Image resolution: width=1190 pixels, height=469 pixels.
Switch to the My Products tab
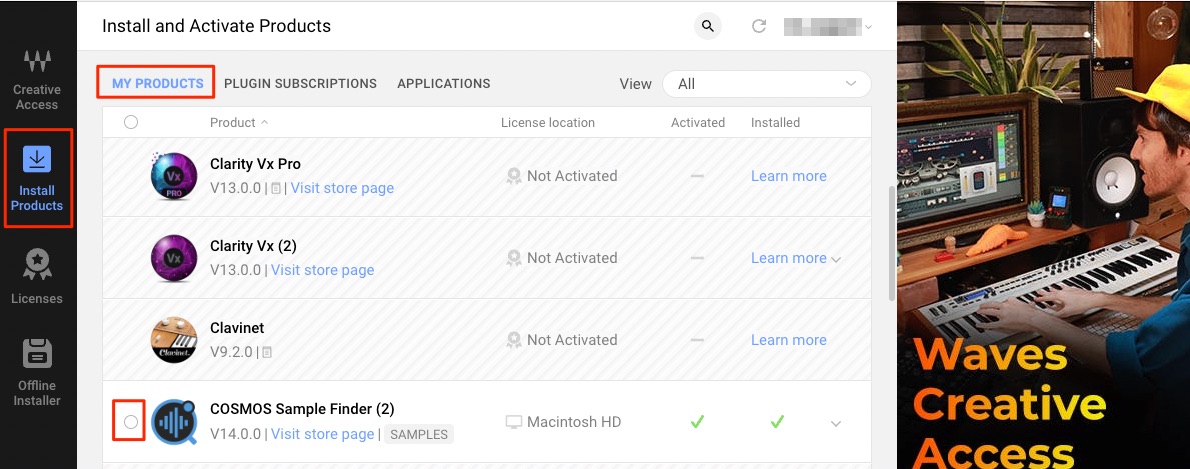[x=157, y=83]
